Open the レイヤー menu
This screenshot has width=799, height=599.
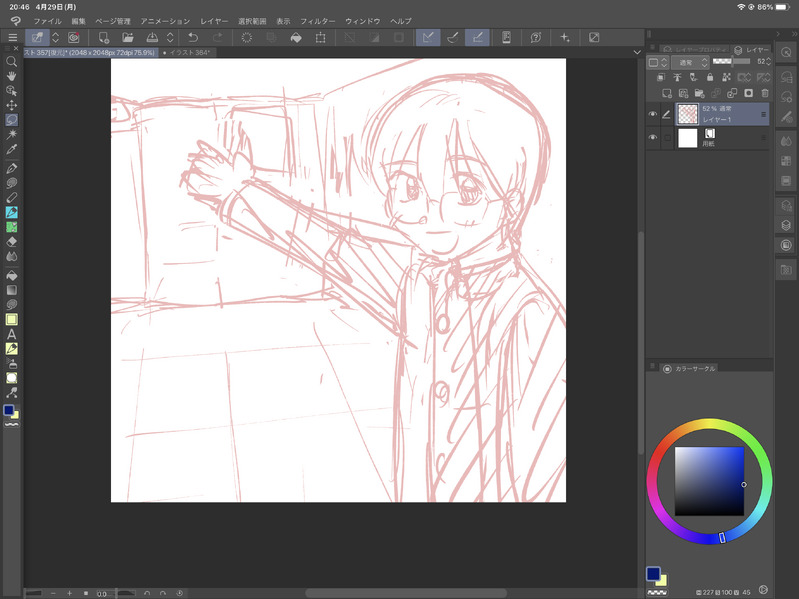[x=214, y=21]
